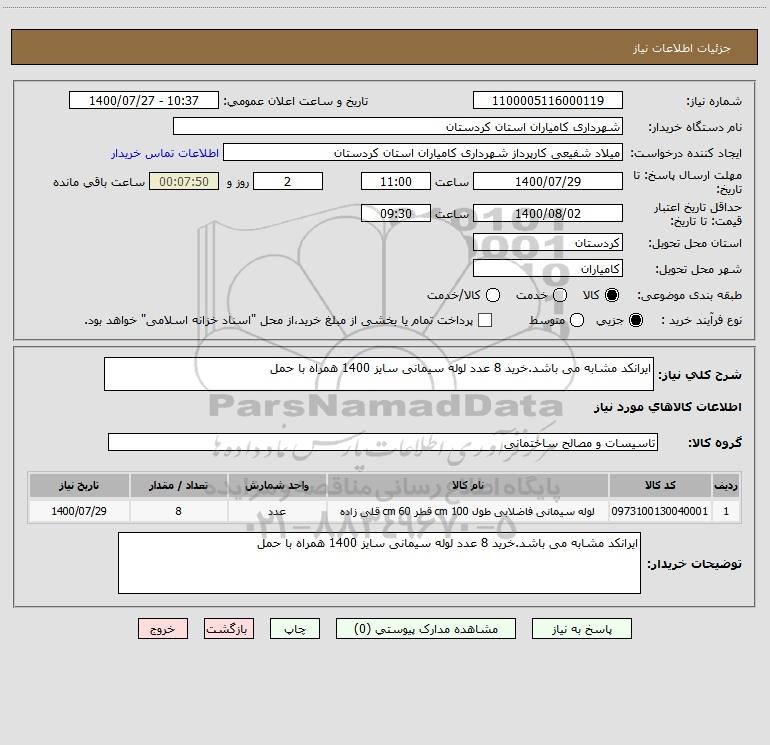Click the پاسخ به نیاز button
The image size is (770, 745).
(x=581, y=629)
